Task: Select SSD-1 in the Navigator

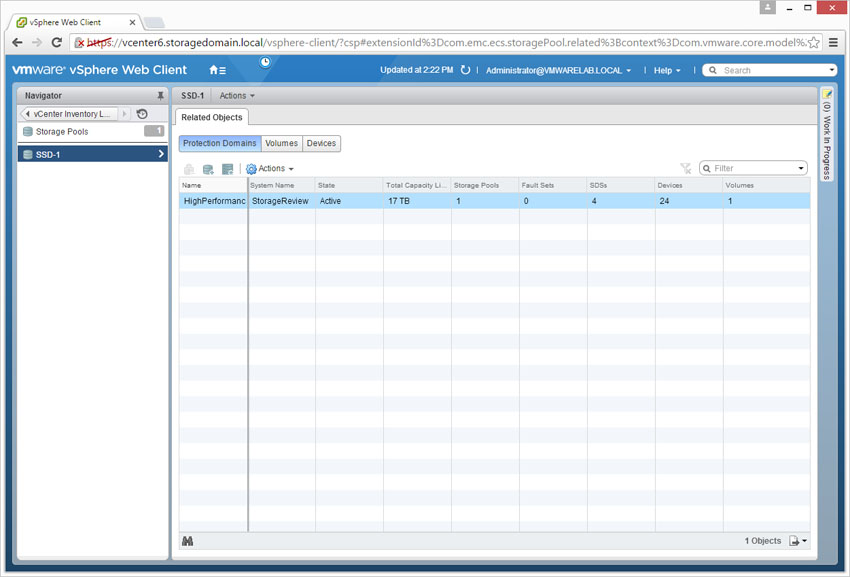Action: pyautogui.click(x=93, y=154)
